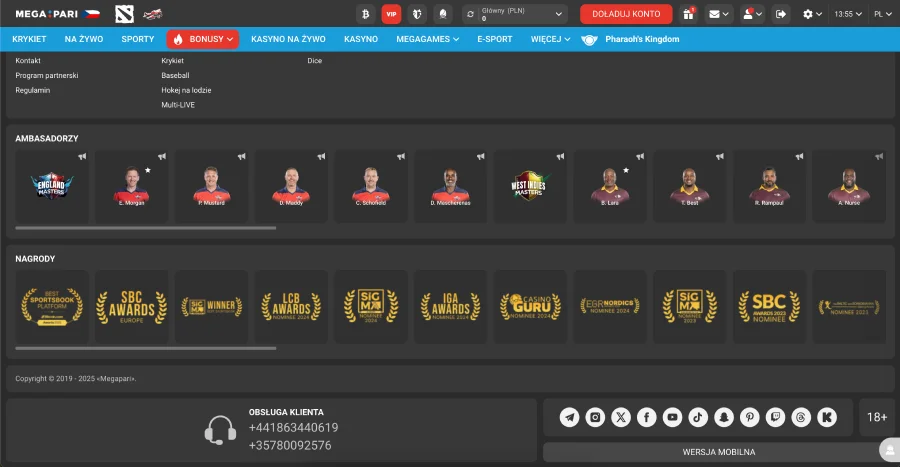The image size is (900, 467).
Task: Click the icon right of the shield in header
Action: click(443, 14)
